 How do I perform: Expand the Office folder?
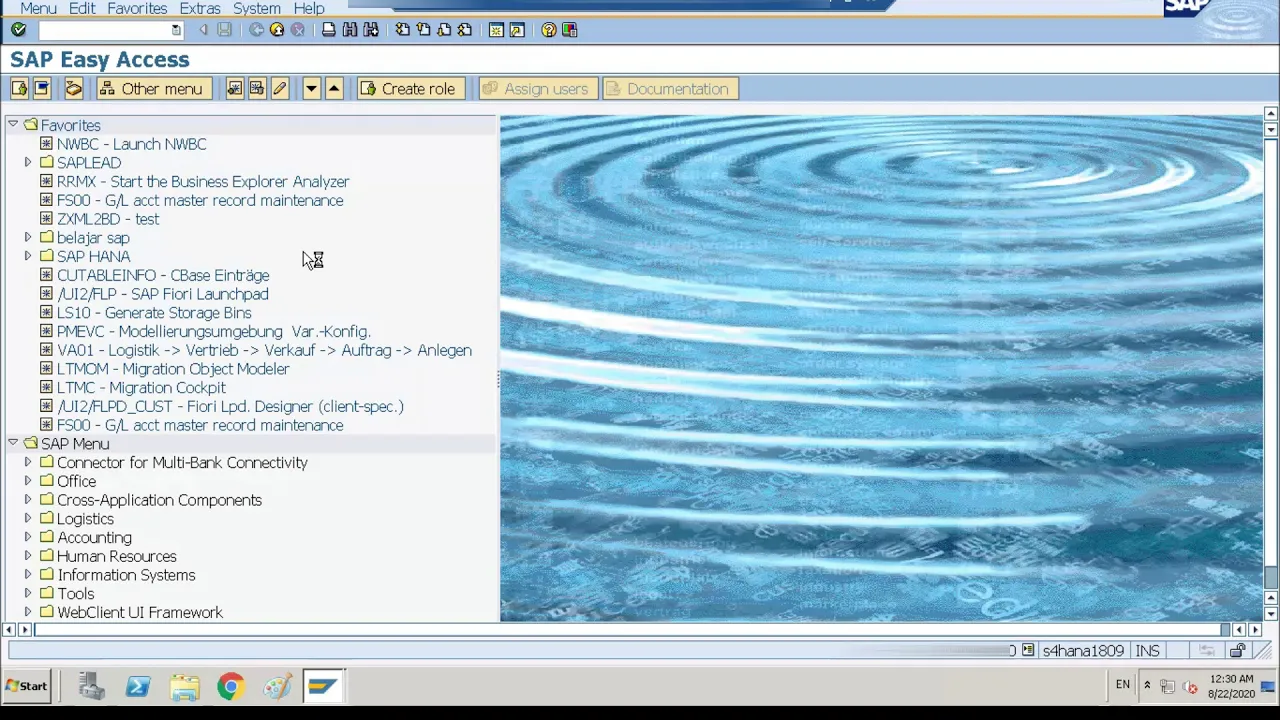pyautogui.click(x=28, y=481)
